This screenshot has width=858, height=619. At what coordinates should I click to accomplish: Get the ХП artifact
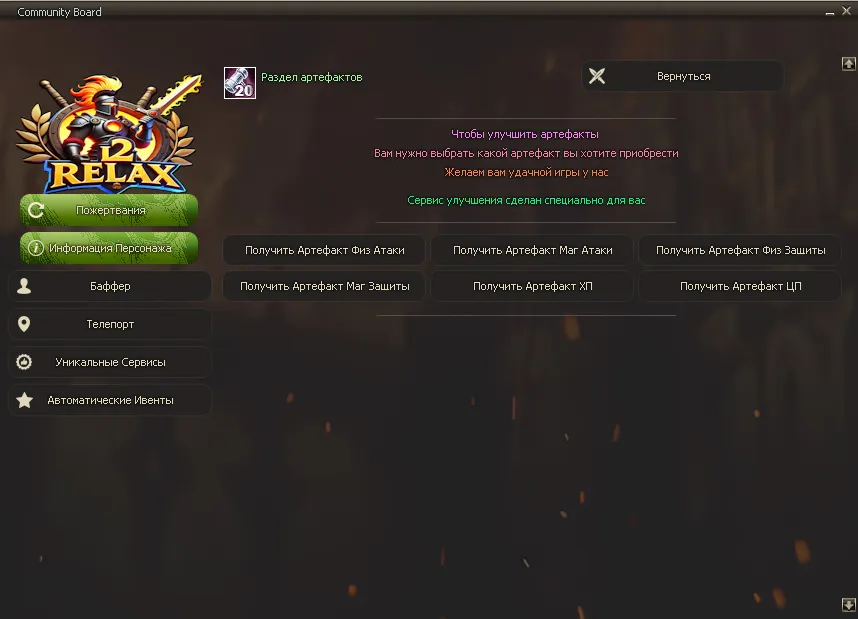click(x=532, y=286)
